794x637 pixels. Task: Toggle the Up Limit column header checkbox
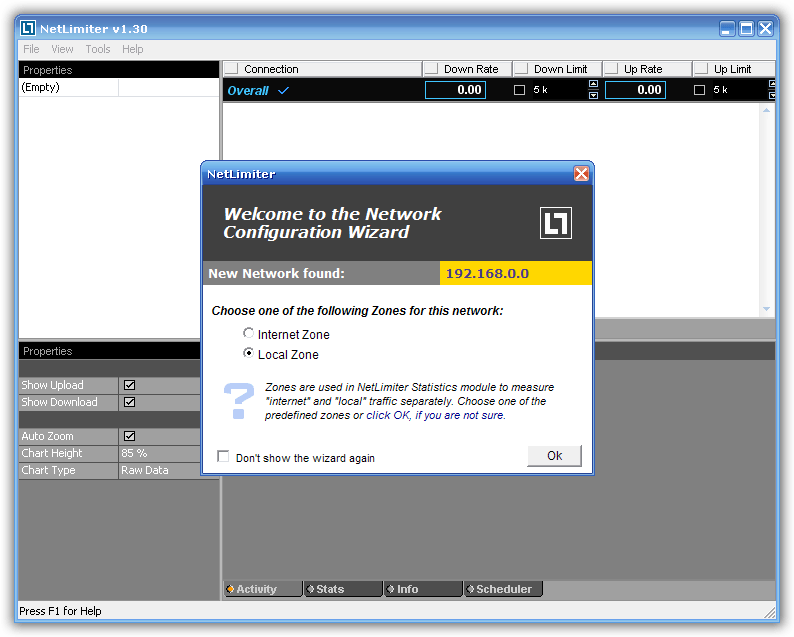click(x=701, y=68)
